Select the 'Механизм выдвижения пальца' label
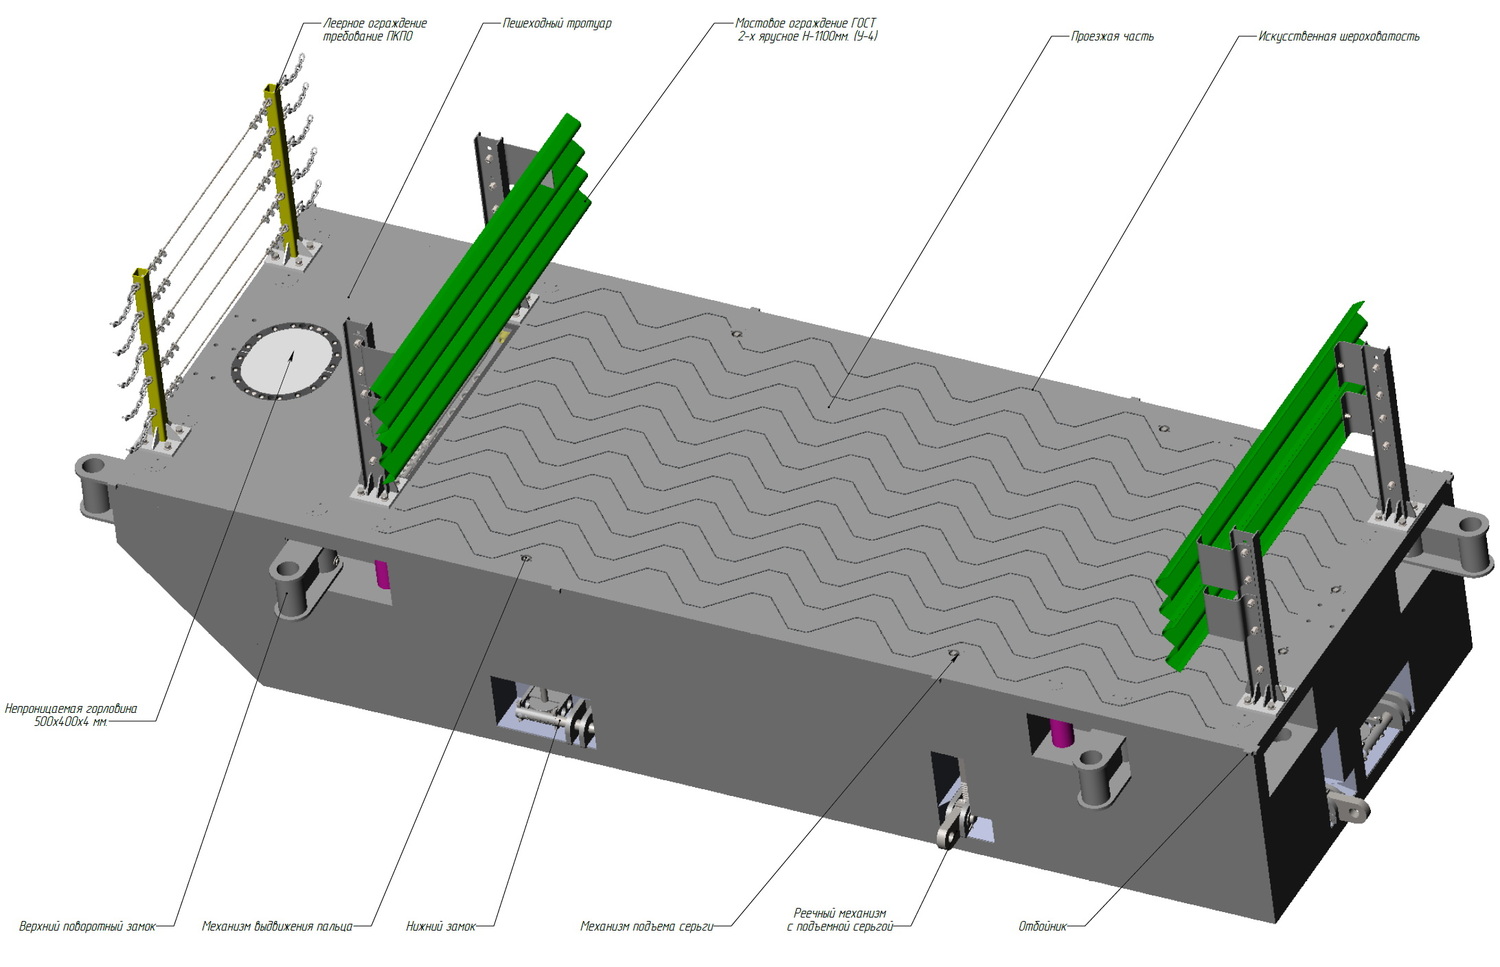This screenshot has width=1500, height=967. [x=277, y=927]
